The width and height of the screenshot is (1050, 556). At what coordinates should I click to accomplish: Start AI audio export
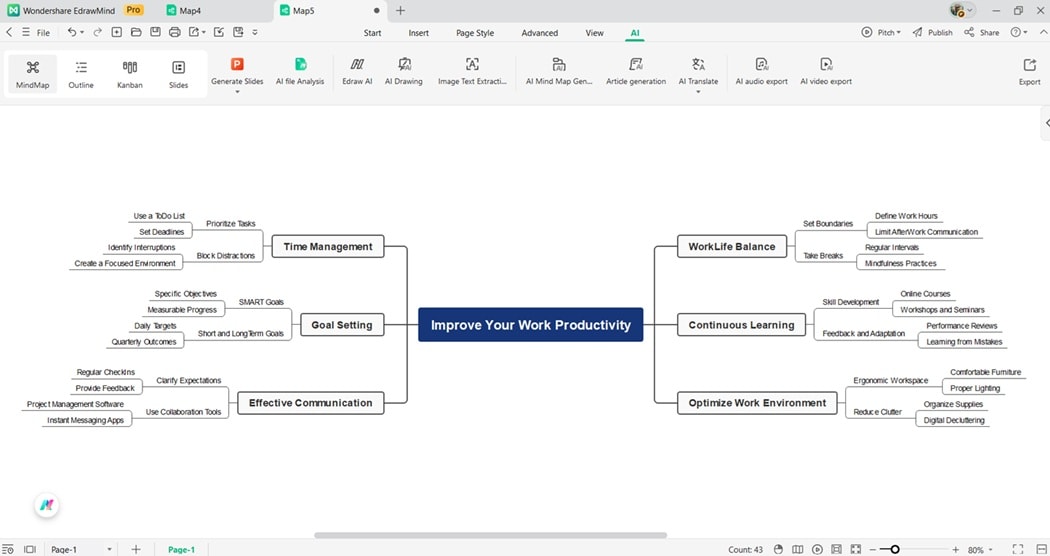click(761, 71)
